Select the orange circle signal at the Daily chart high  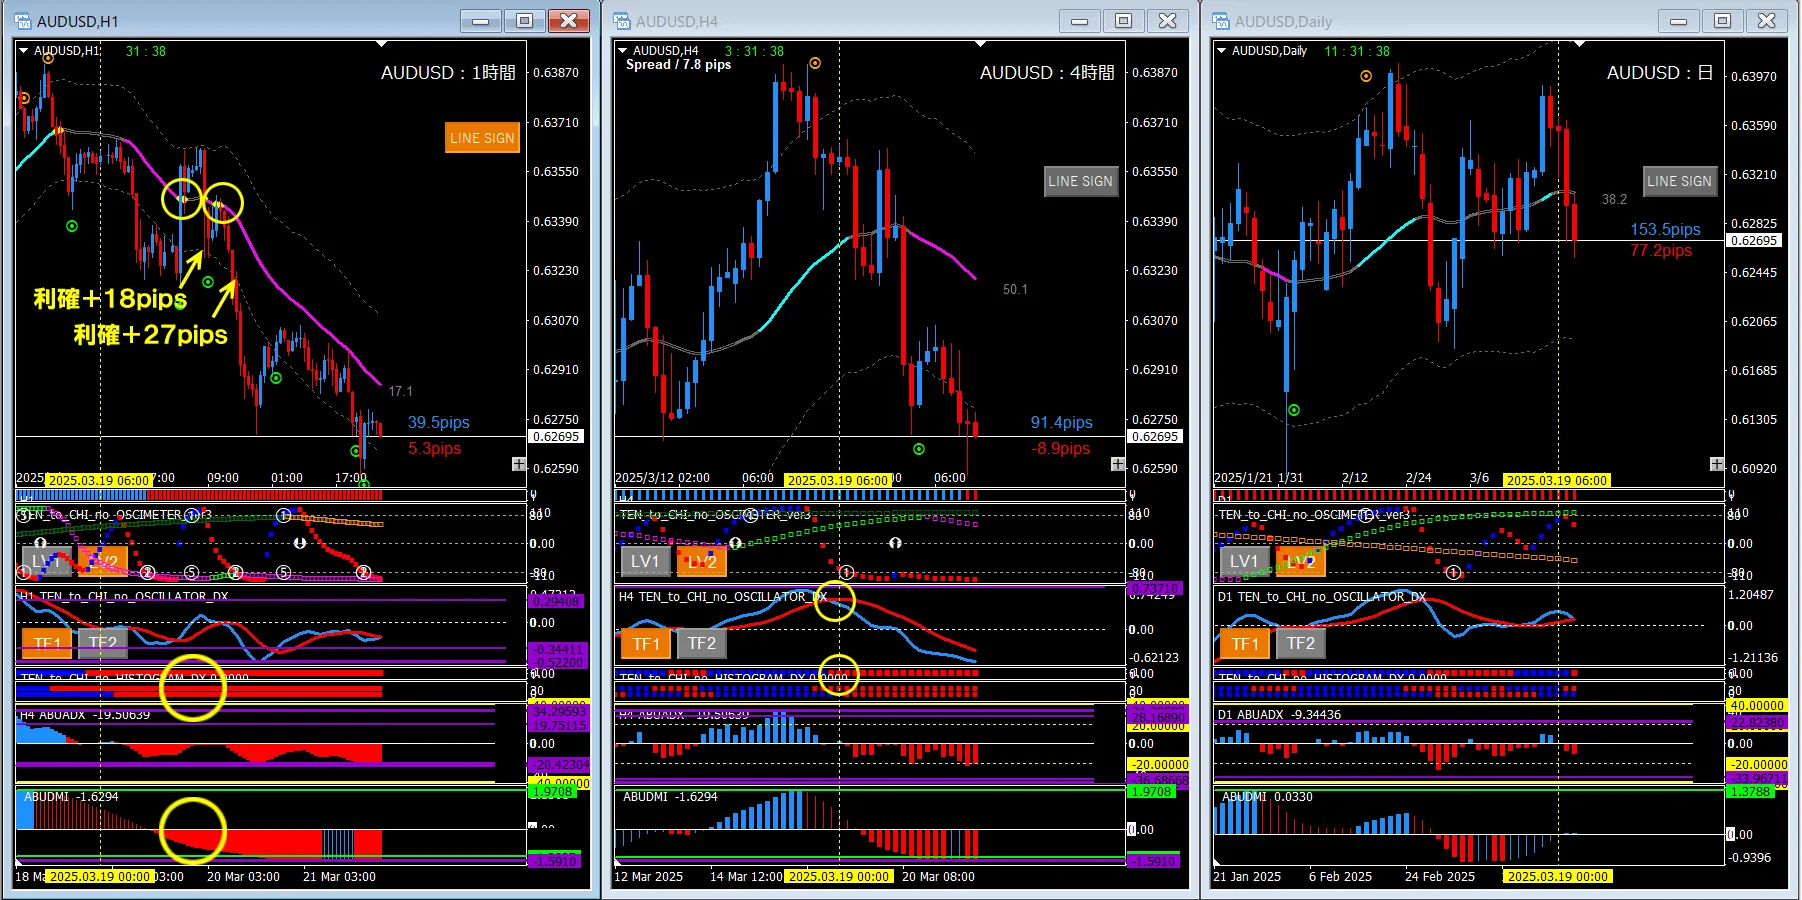click(1366, 76)
